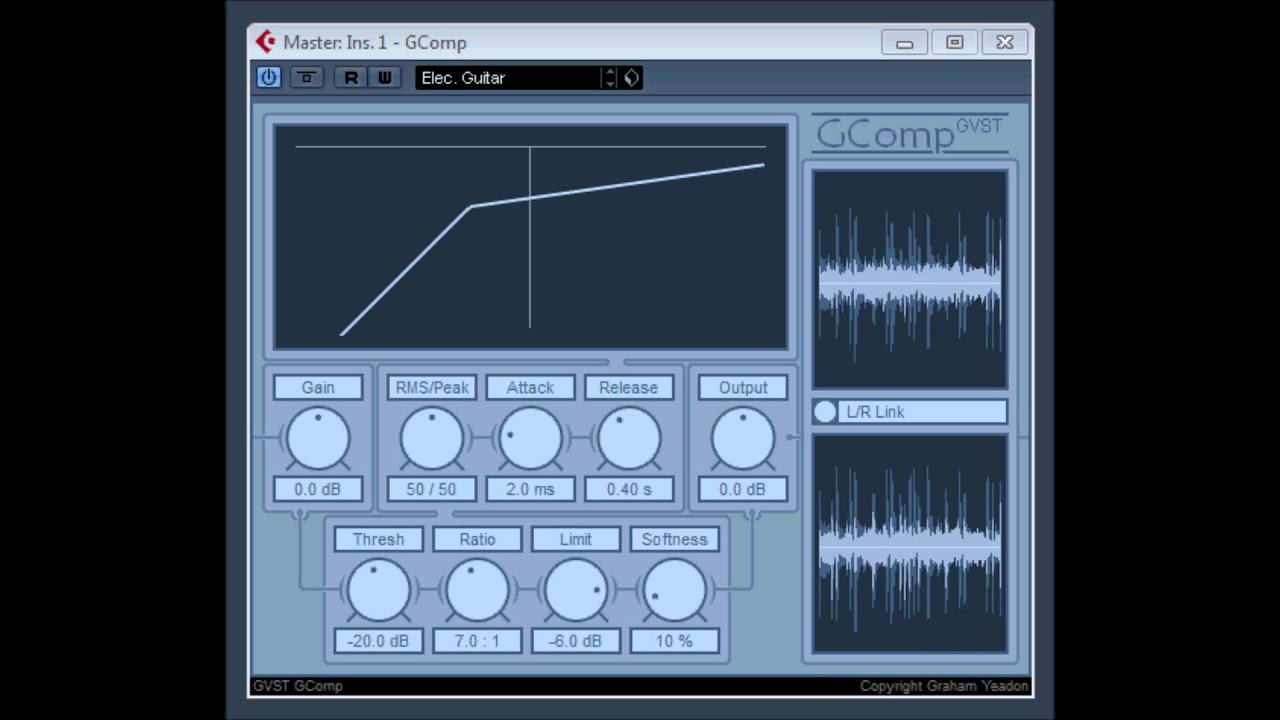Click the 0.40 s release value
The width and height of the screenshot is (1280, 720).
[x=629, y=489]
